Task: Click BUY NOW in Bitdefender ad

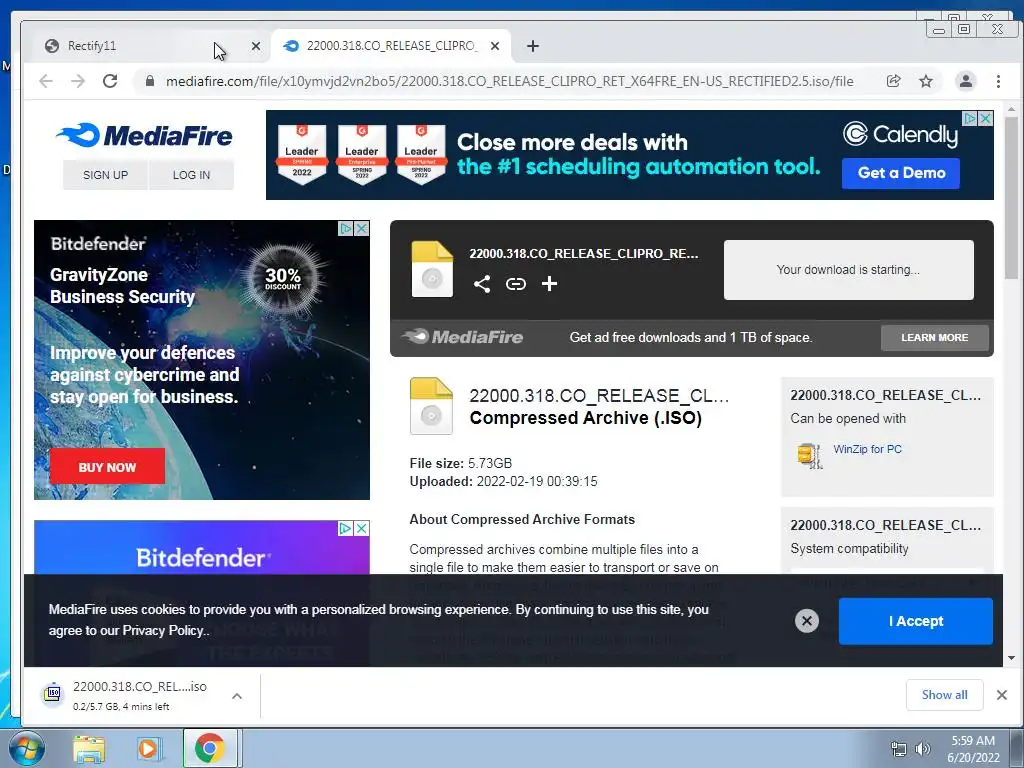Action: 107,467
